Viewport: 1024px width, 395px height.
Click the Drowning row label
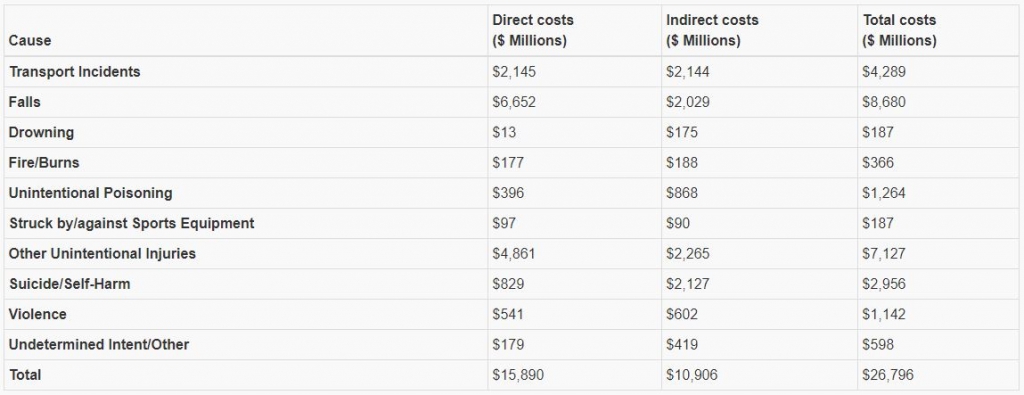click(x=41, y=133)
